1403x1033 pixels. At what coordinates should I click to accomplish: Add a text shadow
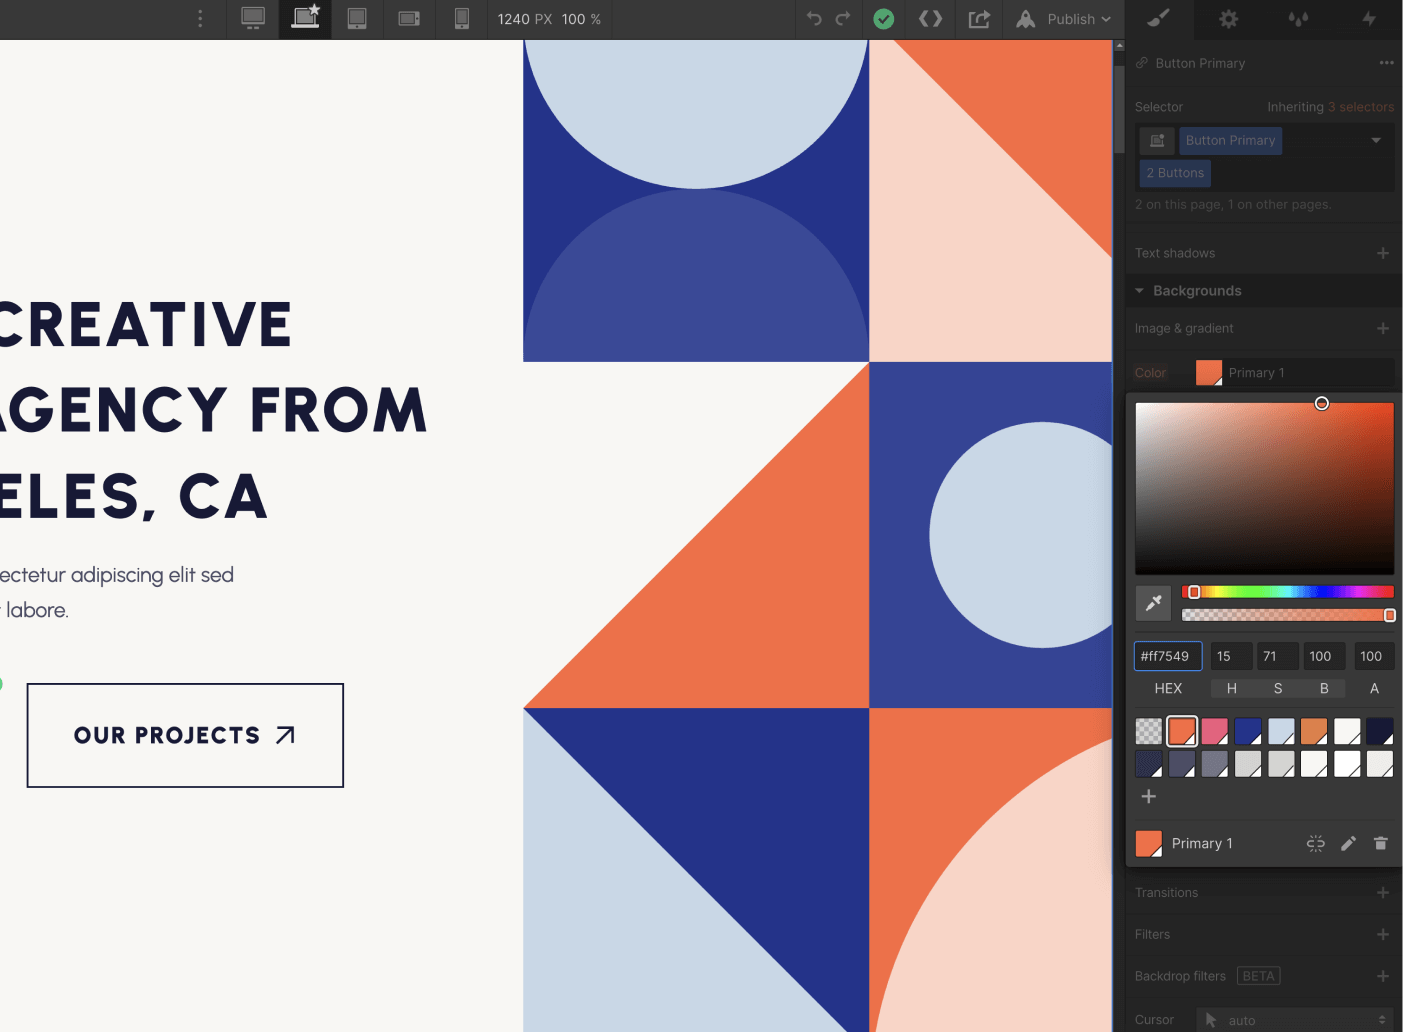coord(1383,253)
